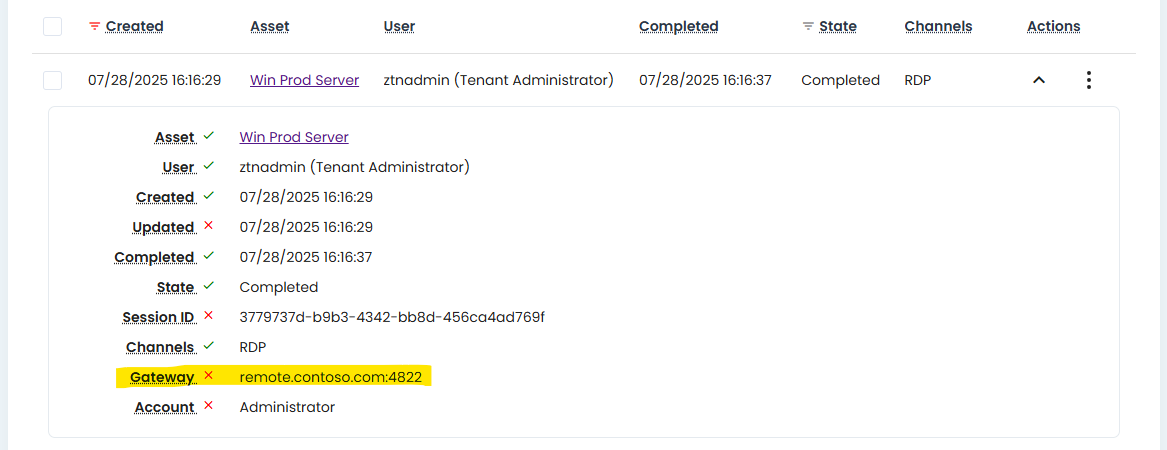
Task: Click the red X icon next to Session ID
Action: 208,316
